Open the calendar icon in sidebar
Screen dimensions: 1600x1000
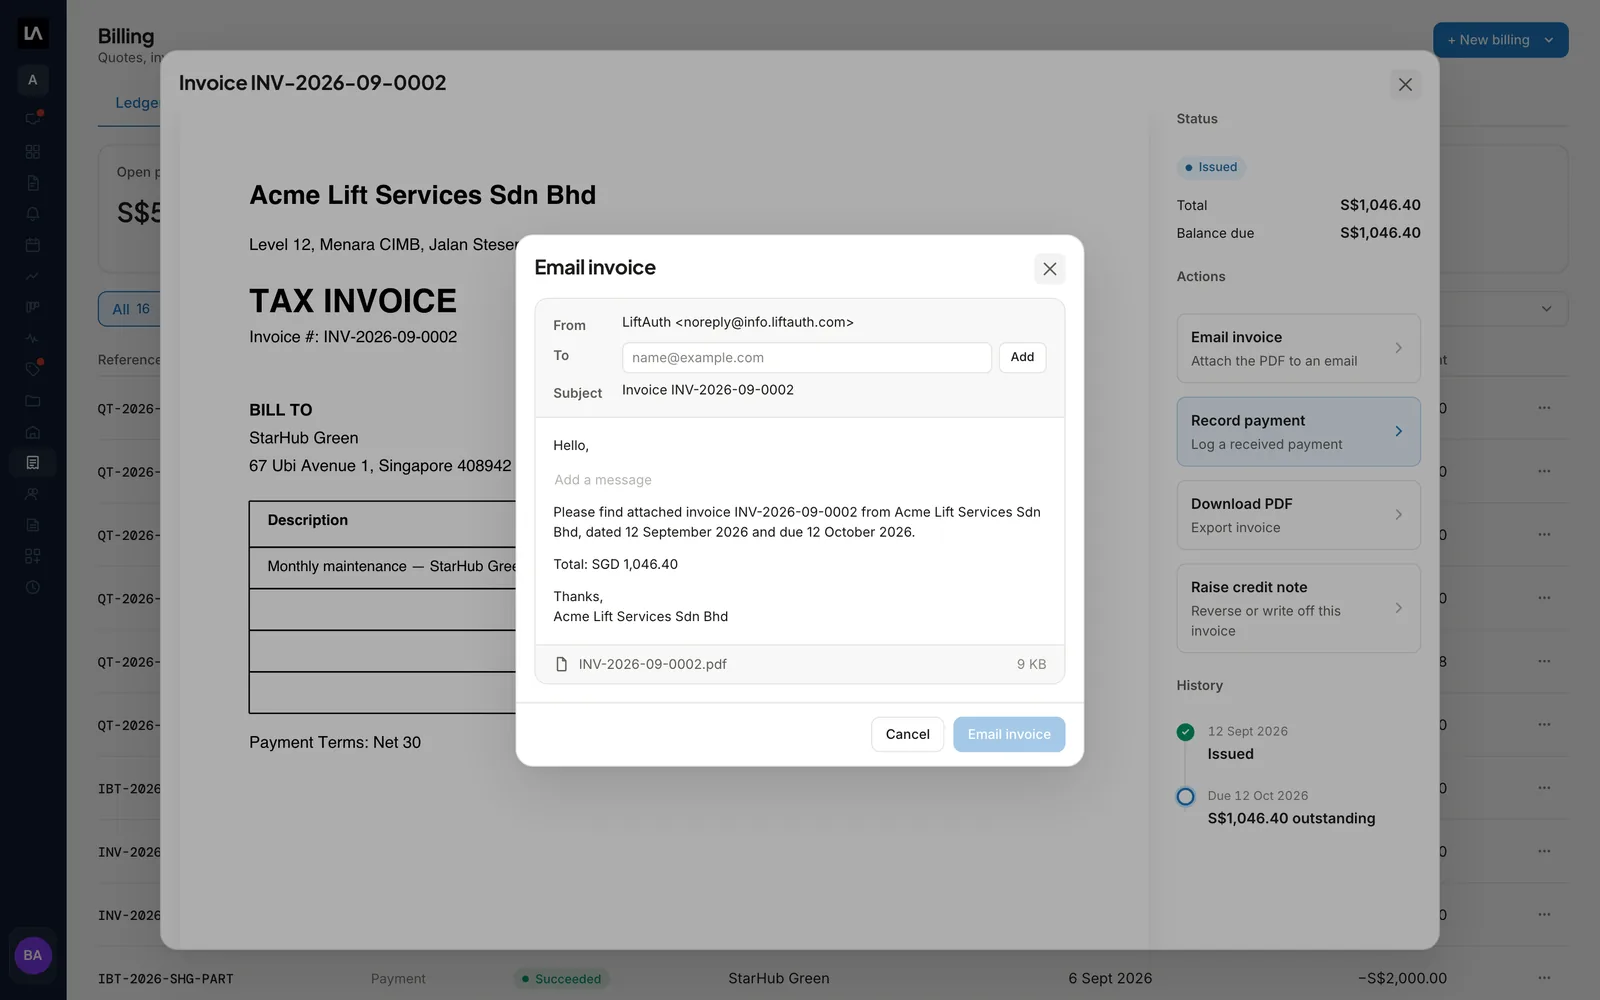pyautogui.click(x=33, y=245)
